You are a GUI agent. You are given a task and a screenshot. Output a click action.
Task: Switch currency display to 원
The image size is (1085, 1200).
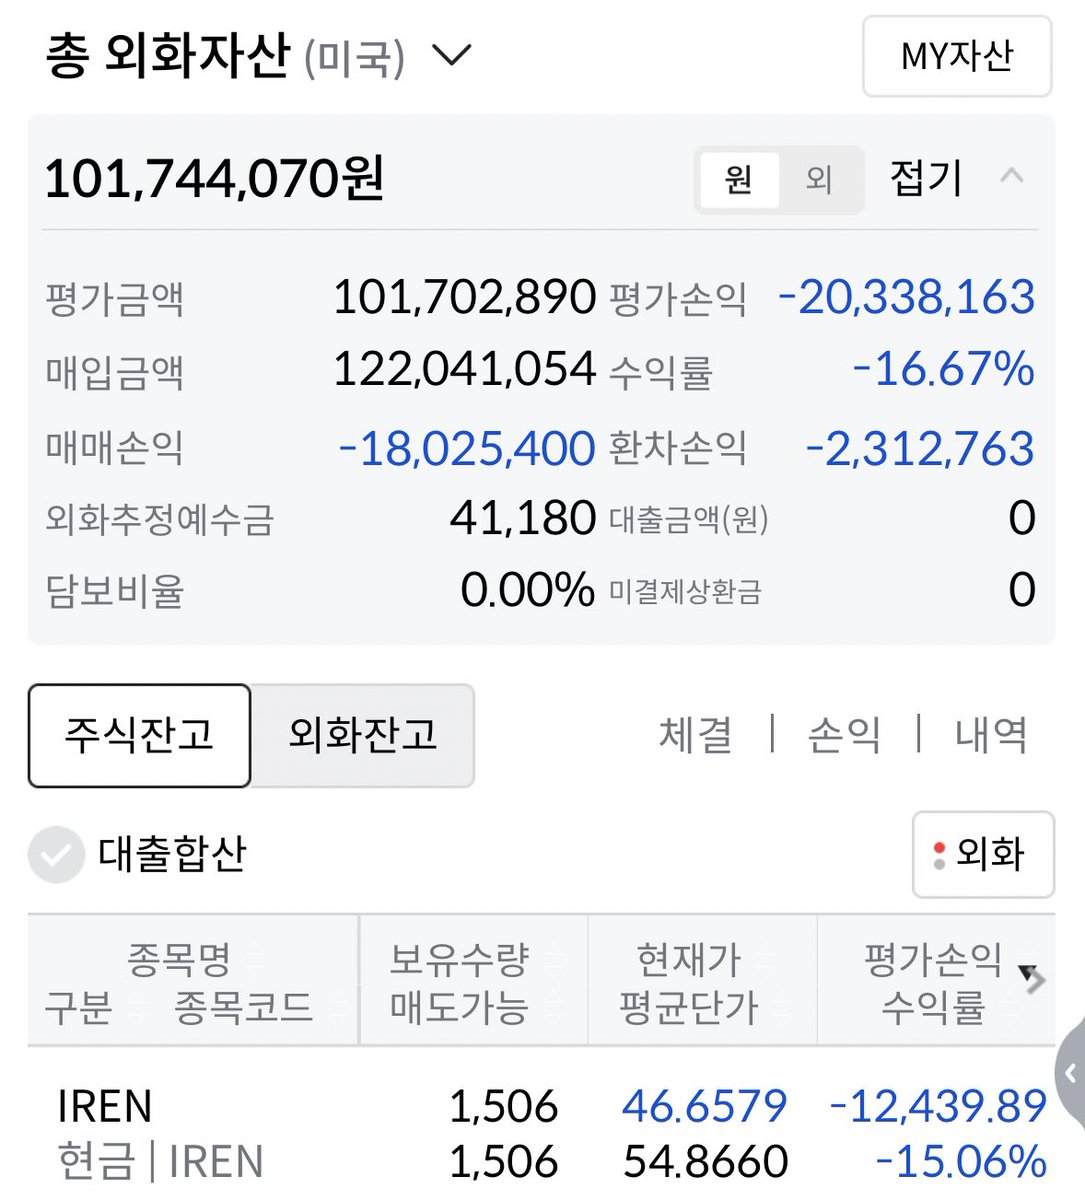tap(738, 179)
